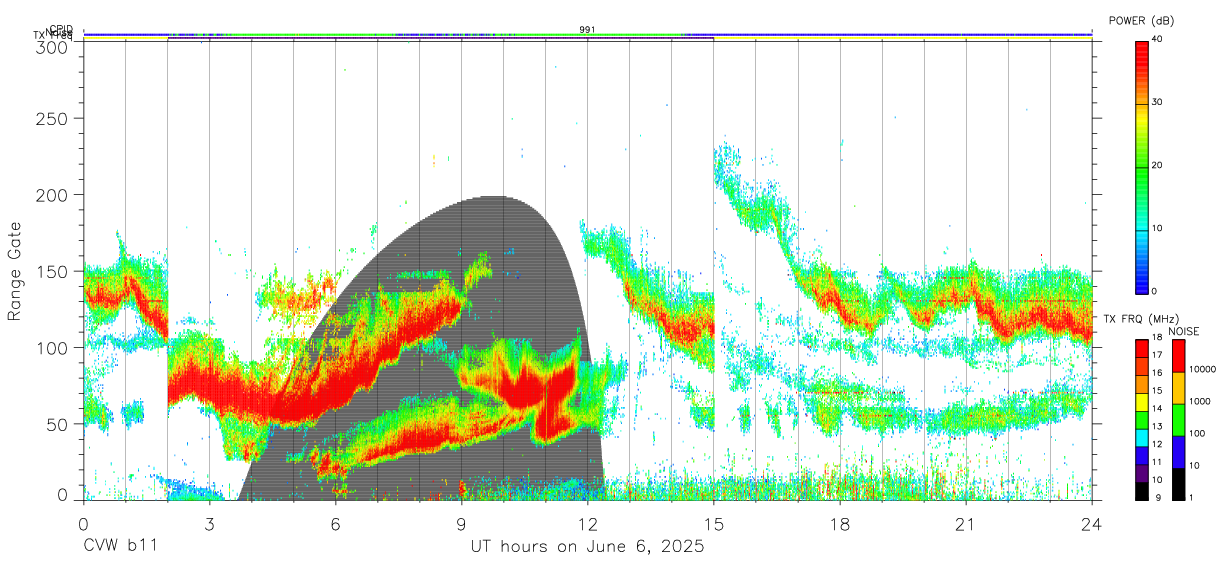Click the 3 tick on the UT hours axis
1228x567 pixels.
(210, 524)
